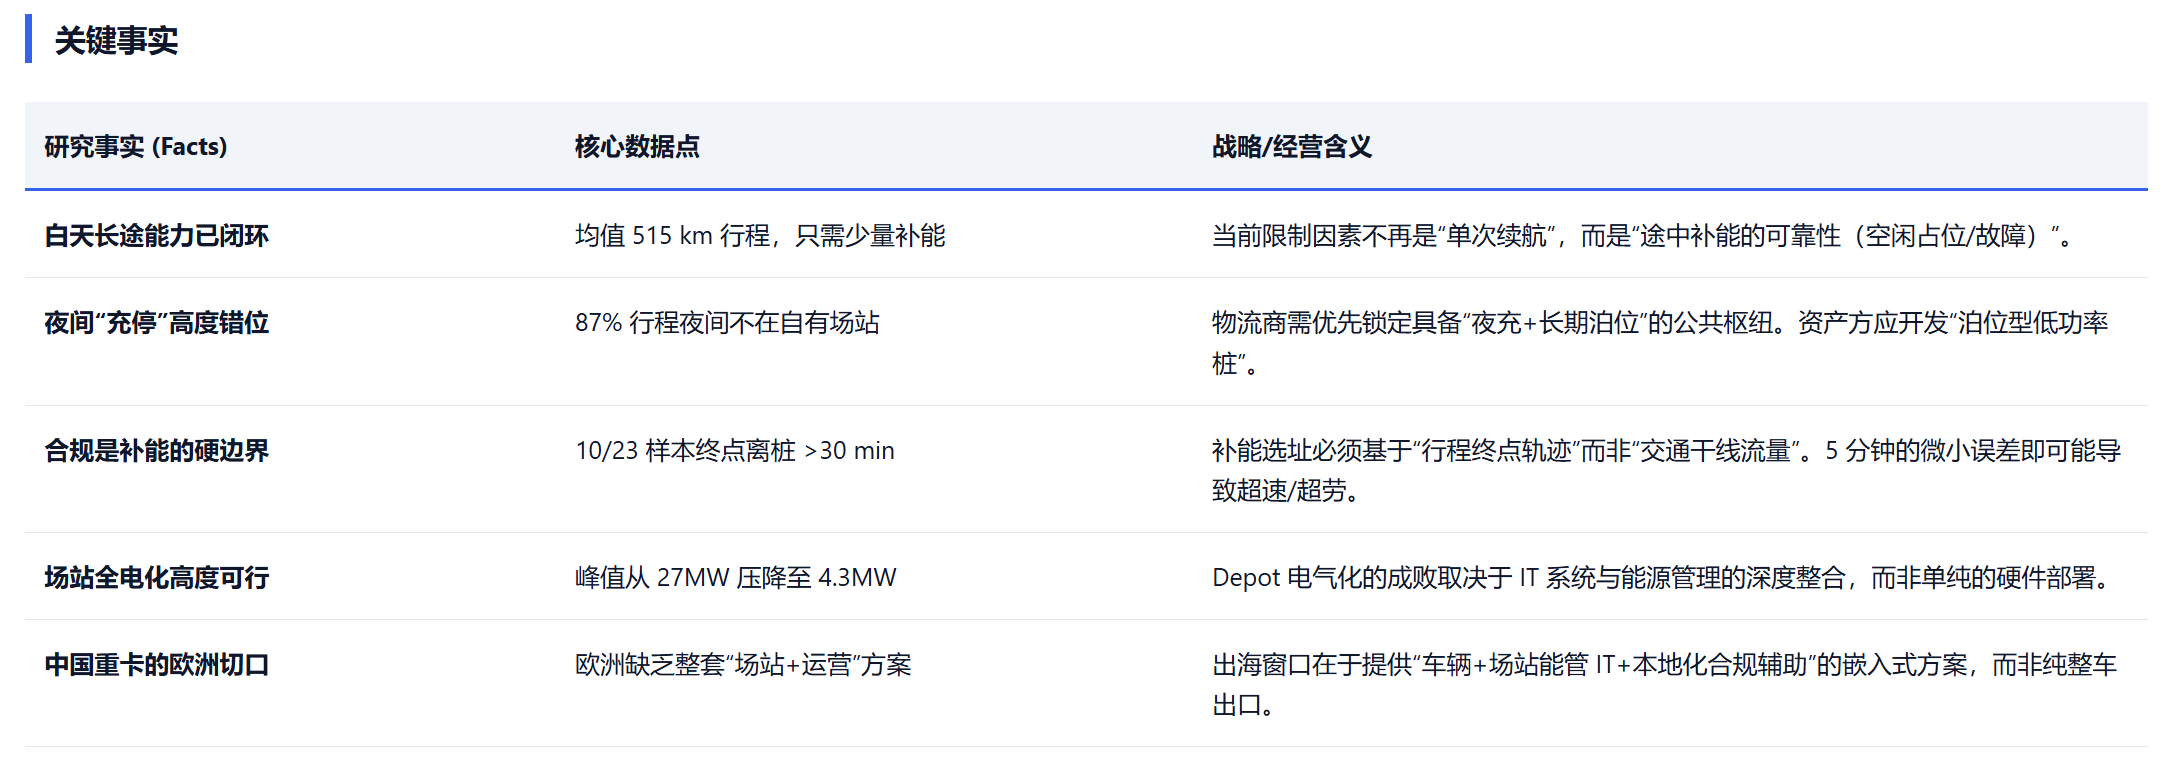This screenshot has height=758, width=2172.
Task: Select the 战略/经营含义 column header
Action: 1291,147
